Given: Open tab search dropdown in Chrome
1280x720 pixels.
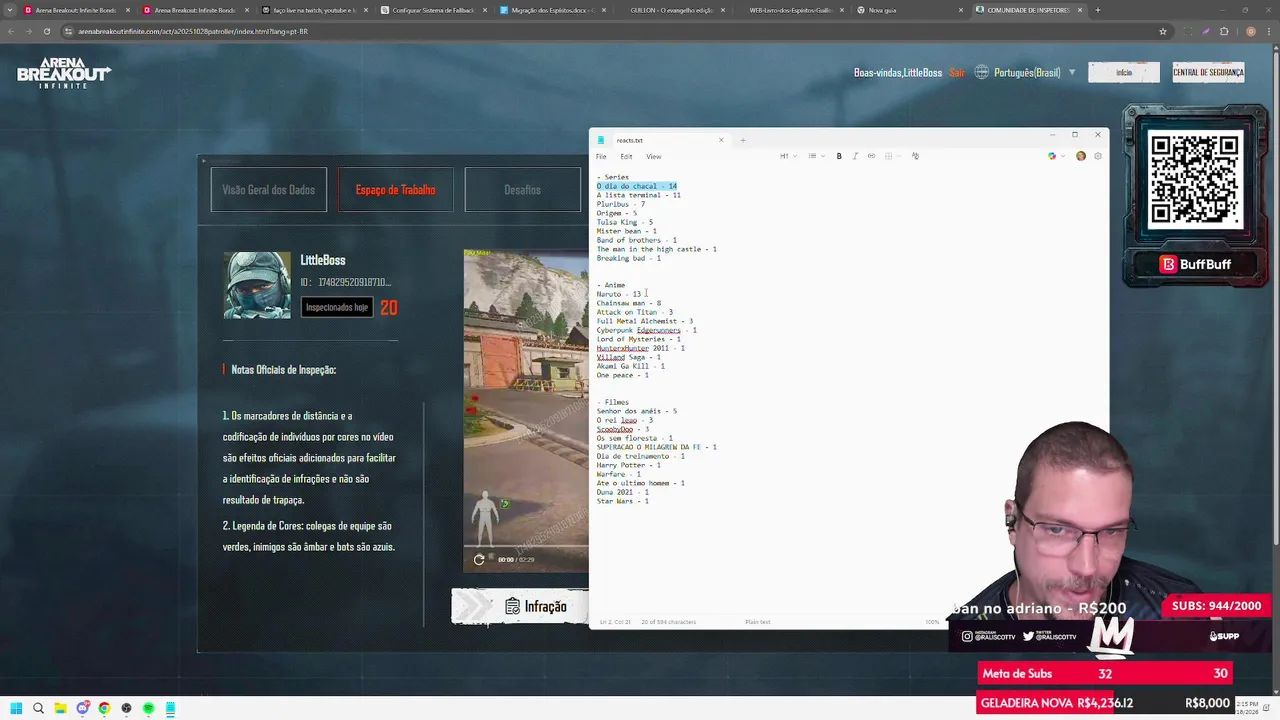Looking at the screenshot, I should pyautogui.click(x=8, y=10).
